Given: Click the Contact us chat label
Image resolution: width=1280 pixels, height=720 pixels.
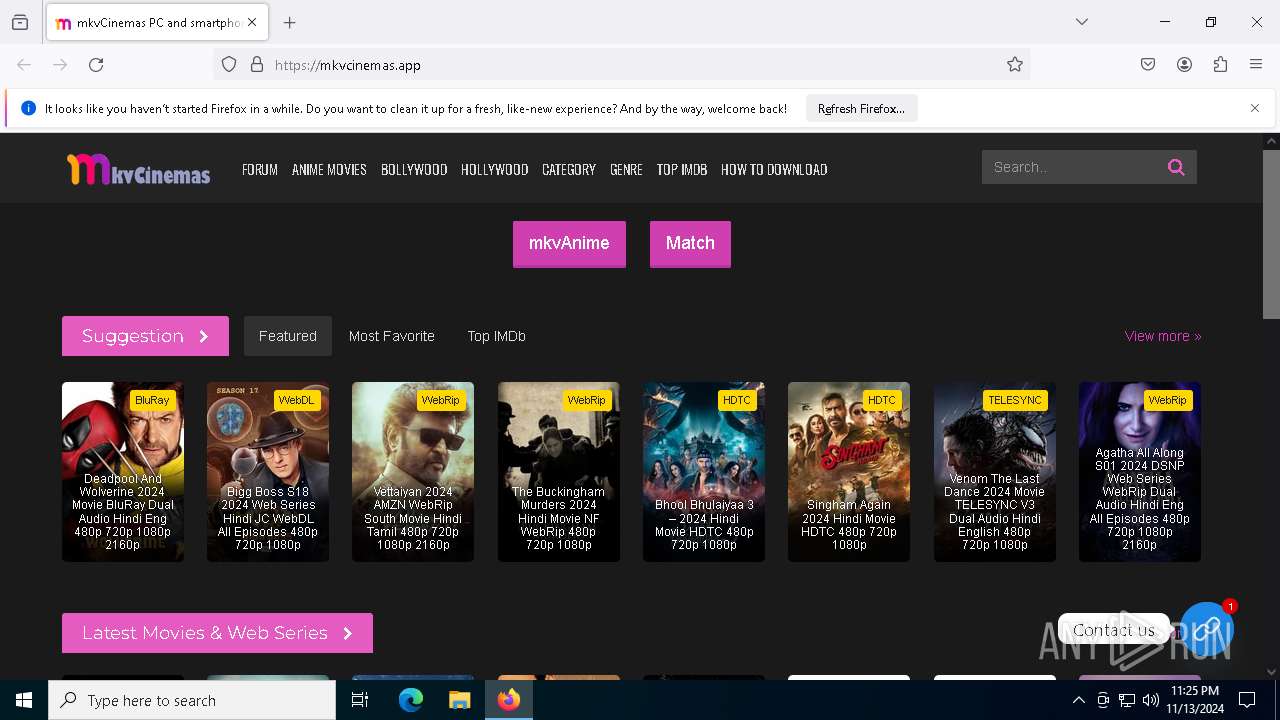Looking at the screenshot, I should pyautogui.click(x=1114, y=630).
